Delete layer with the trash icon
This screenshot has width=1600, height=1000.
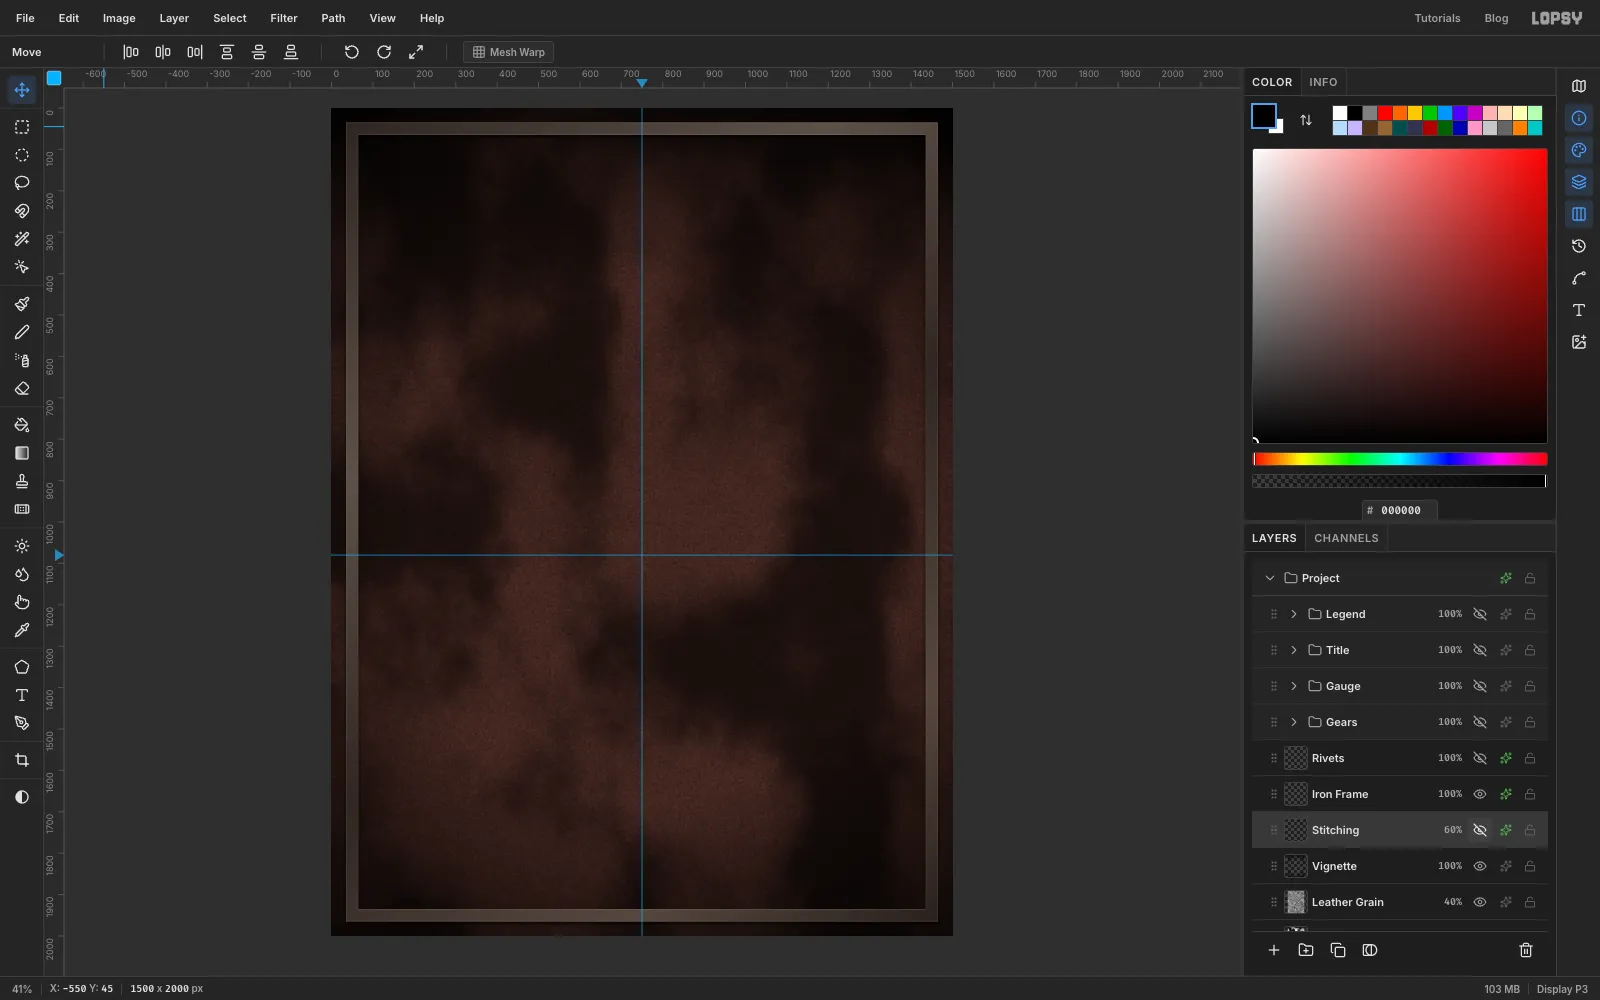coord(1526,950)
